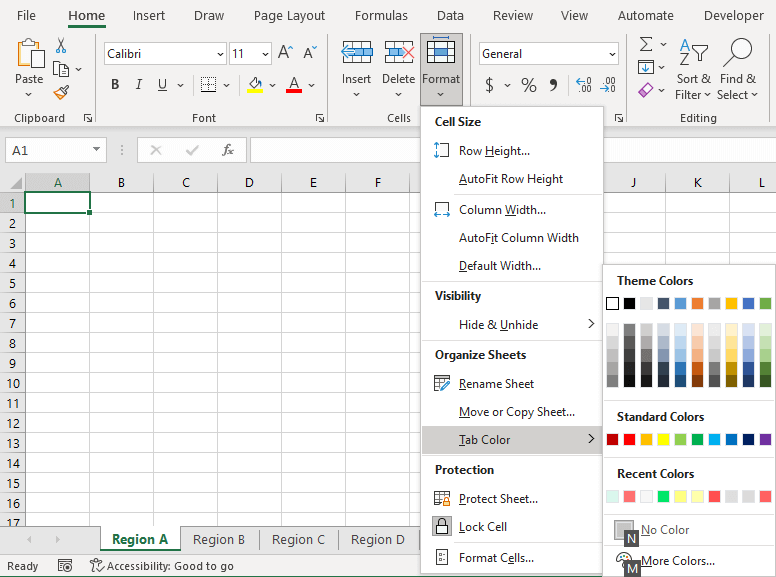776x577 pixels.
Task: Apply the red font color A
Action: pyautogui.click(x=294, y=85)
